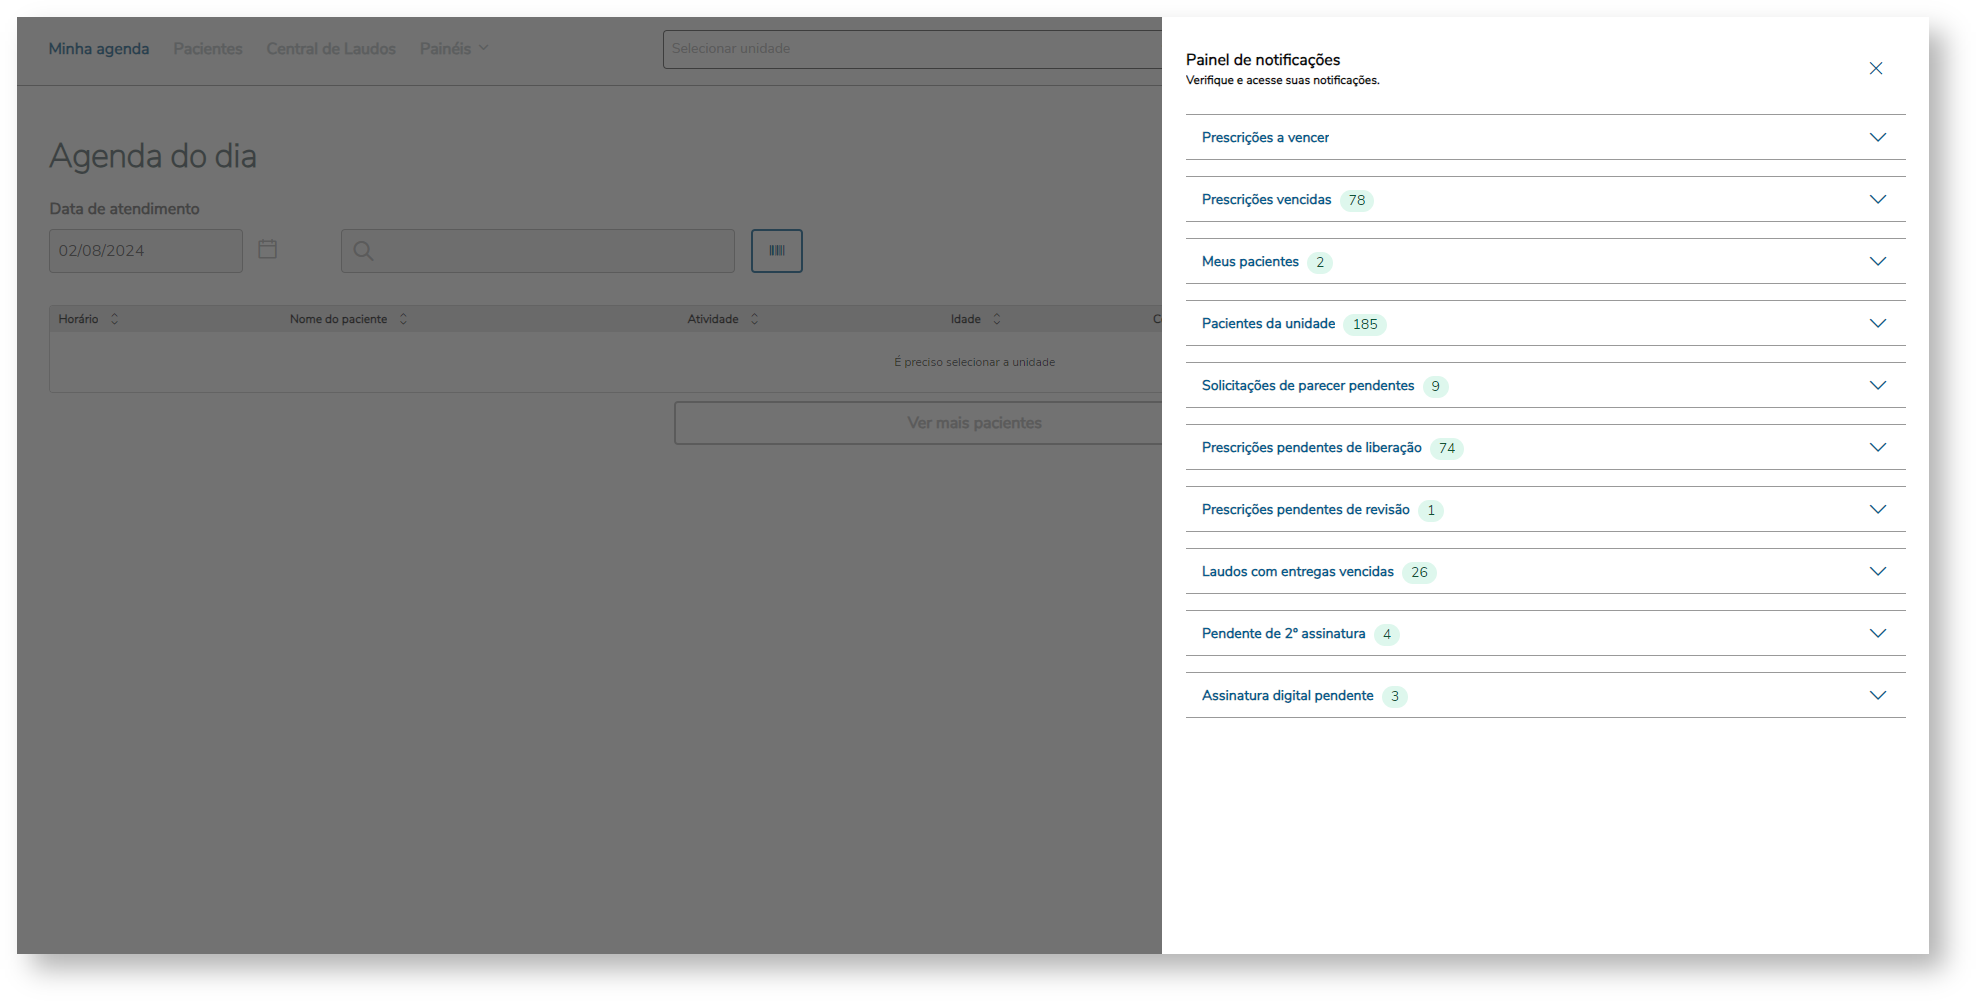Click Ver mais pacientes button

coord(918,423)
